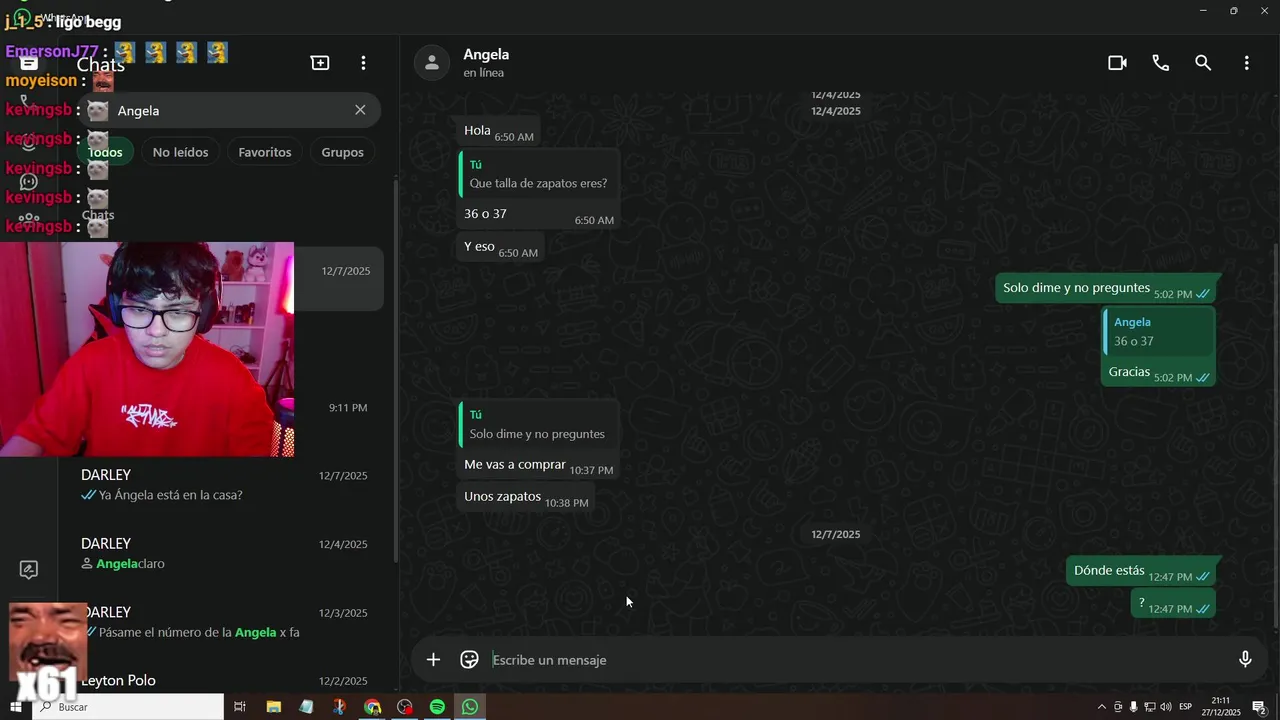
Task: Click the Windows Buscar search box
Action: (x=129, y=707)
